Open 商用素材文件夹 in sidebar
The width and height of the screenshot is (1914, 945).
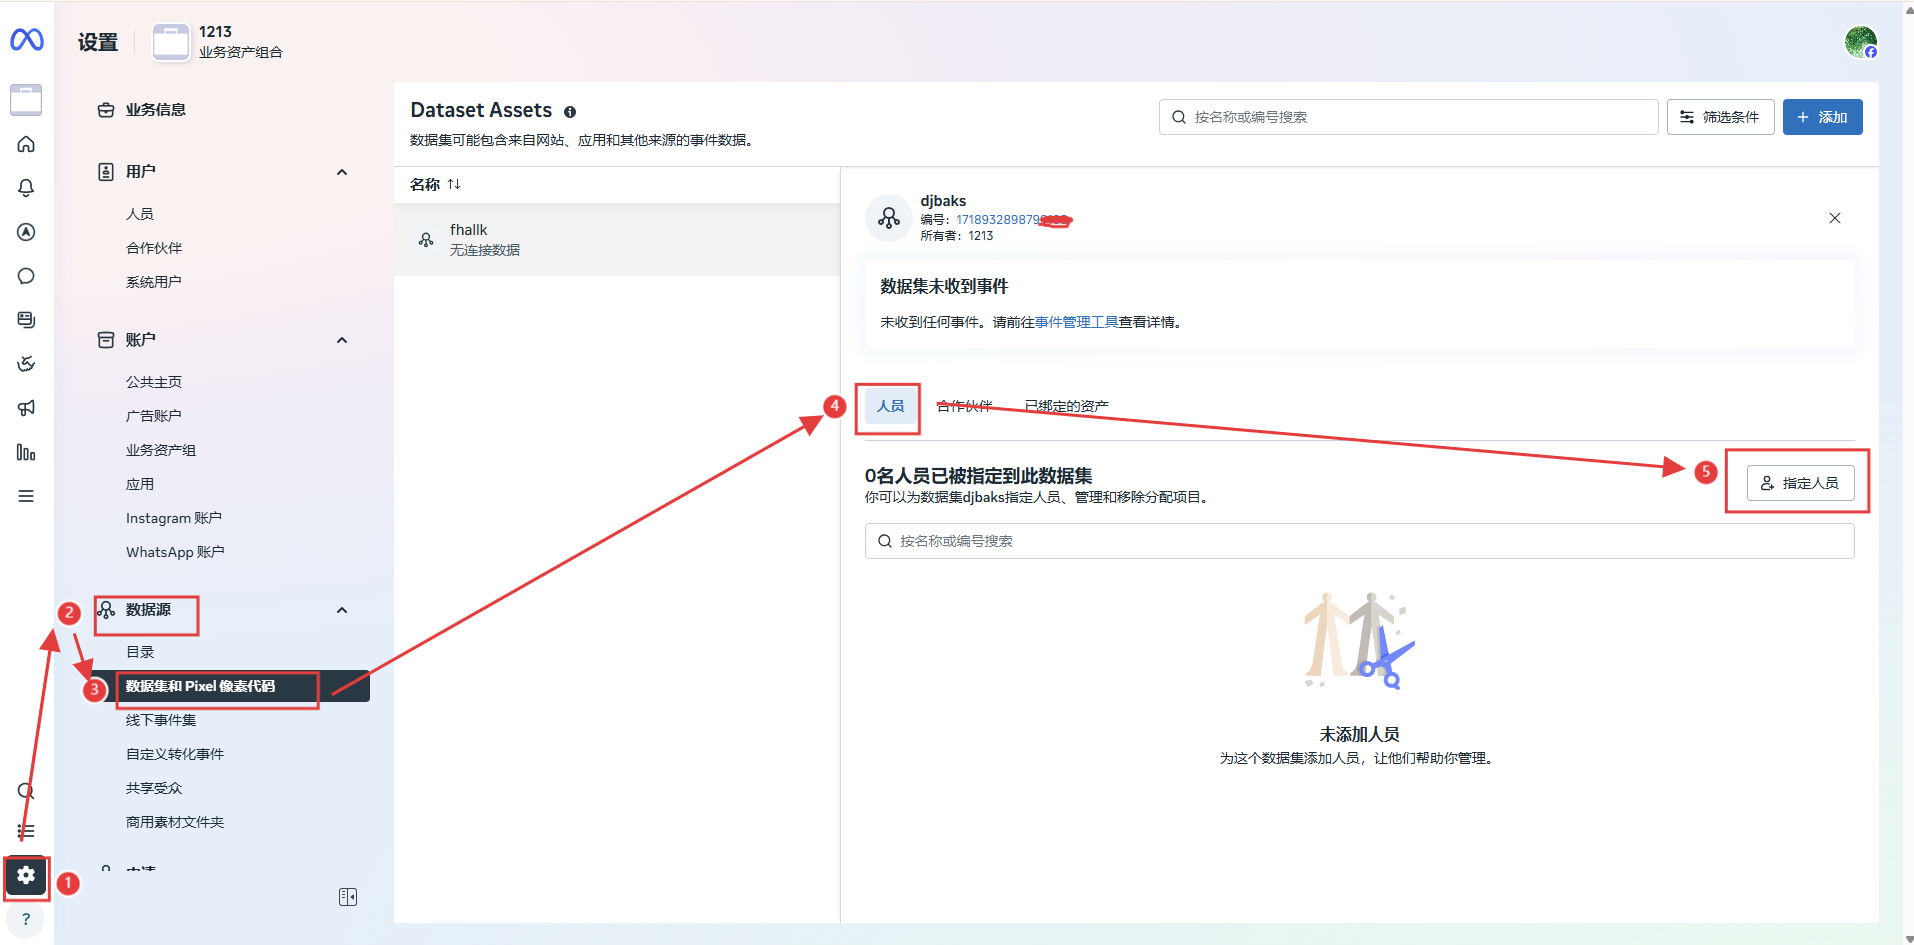coord(175,822)
